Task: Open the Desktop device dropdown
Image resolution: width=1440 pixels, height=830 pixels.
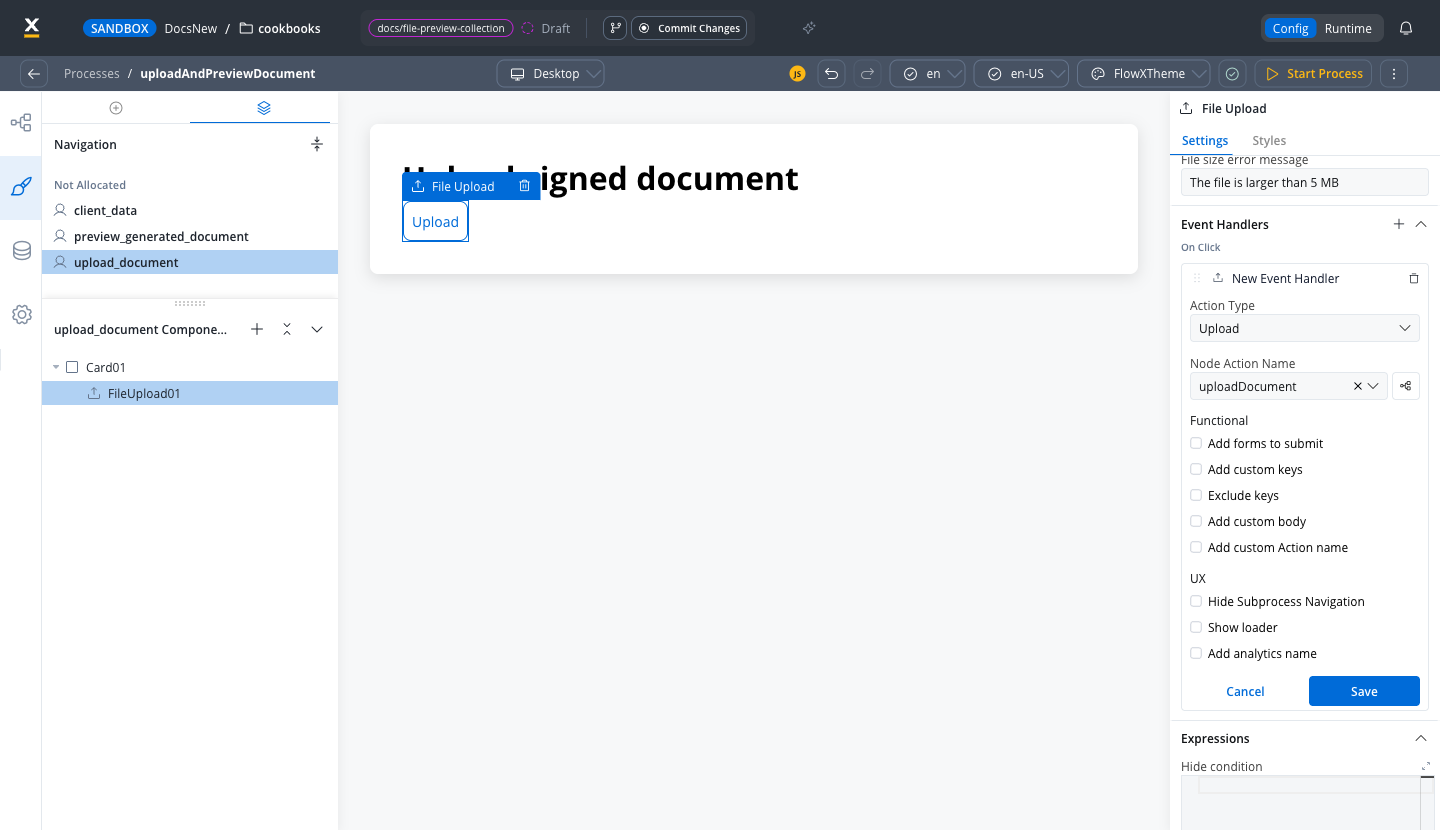Action: click(551, 73)
